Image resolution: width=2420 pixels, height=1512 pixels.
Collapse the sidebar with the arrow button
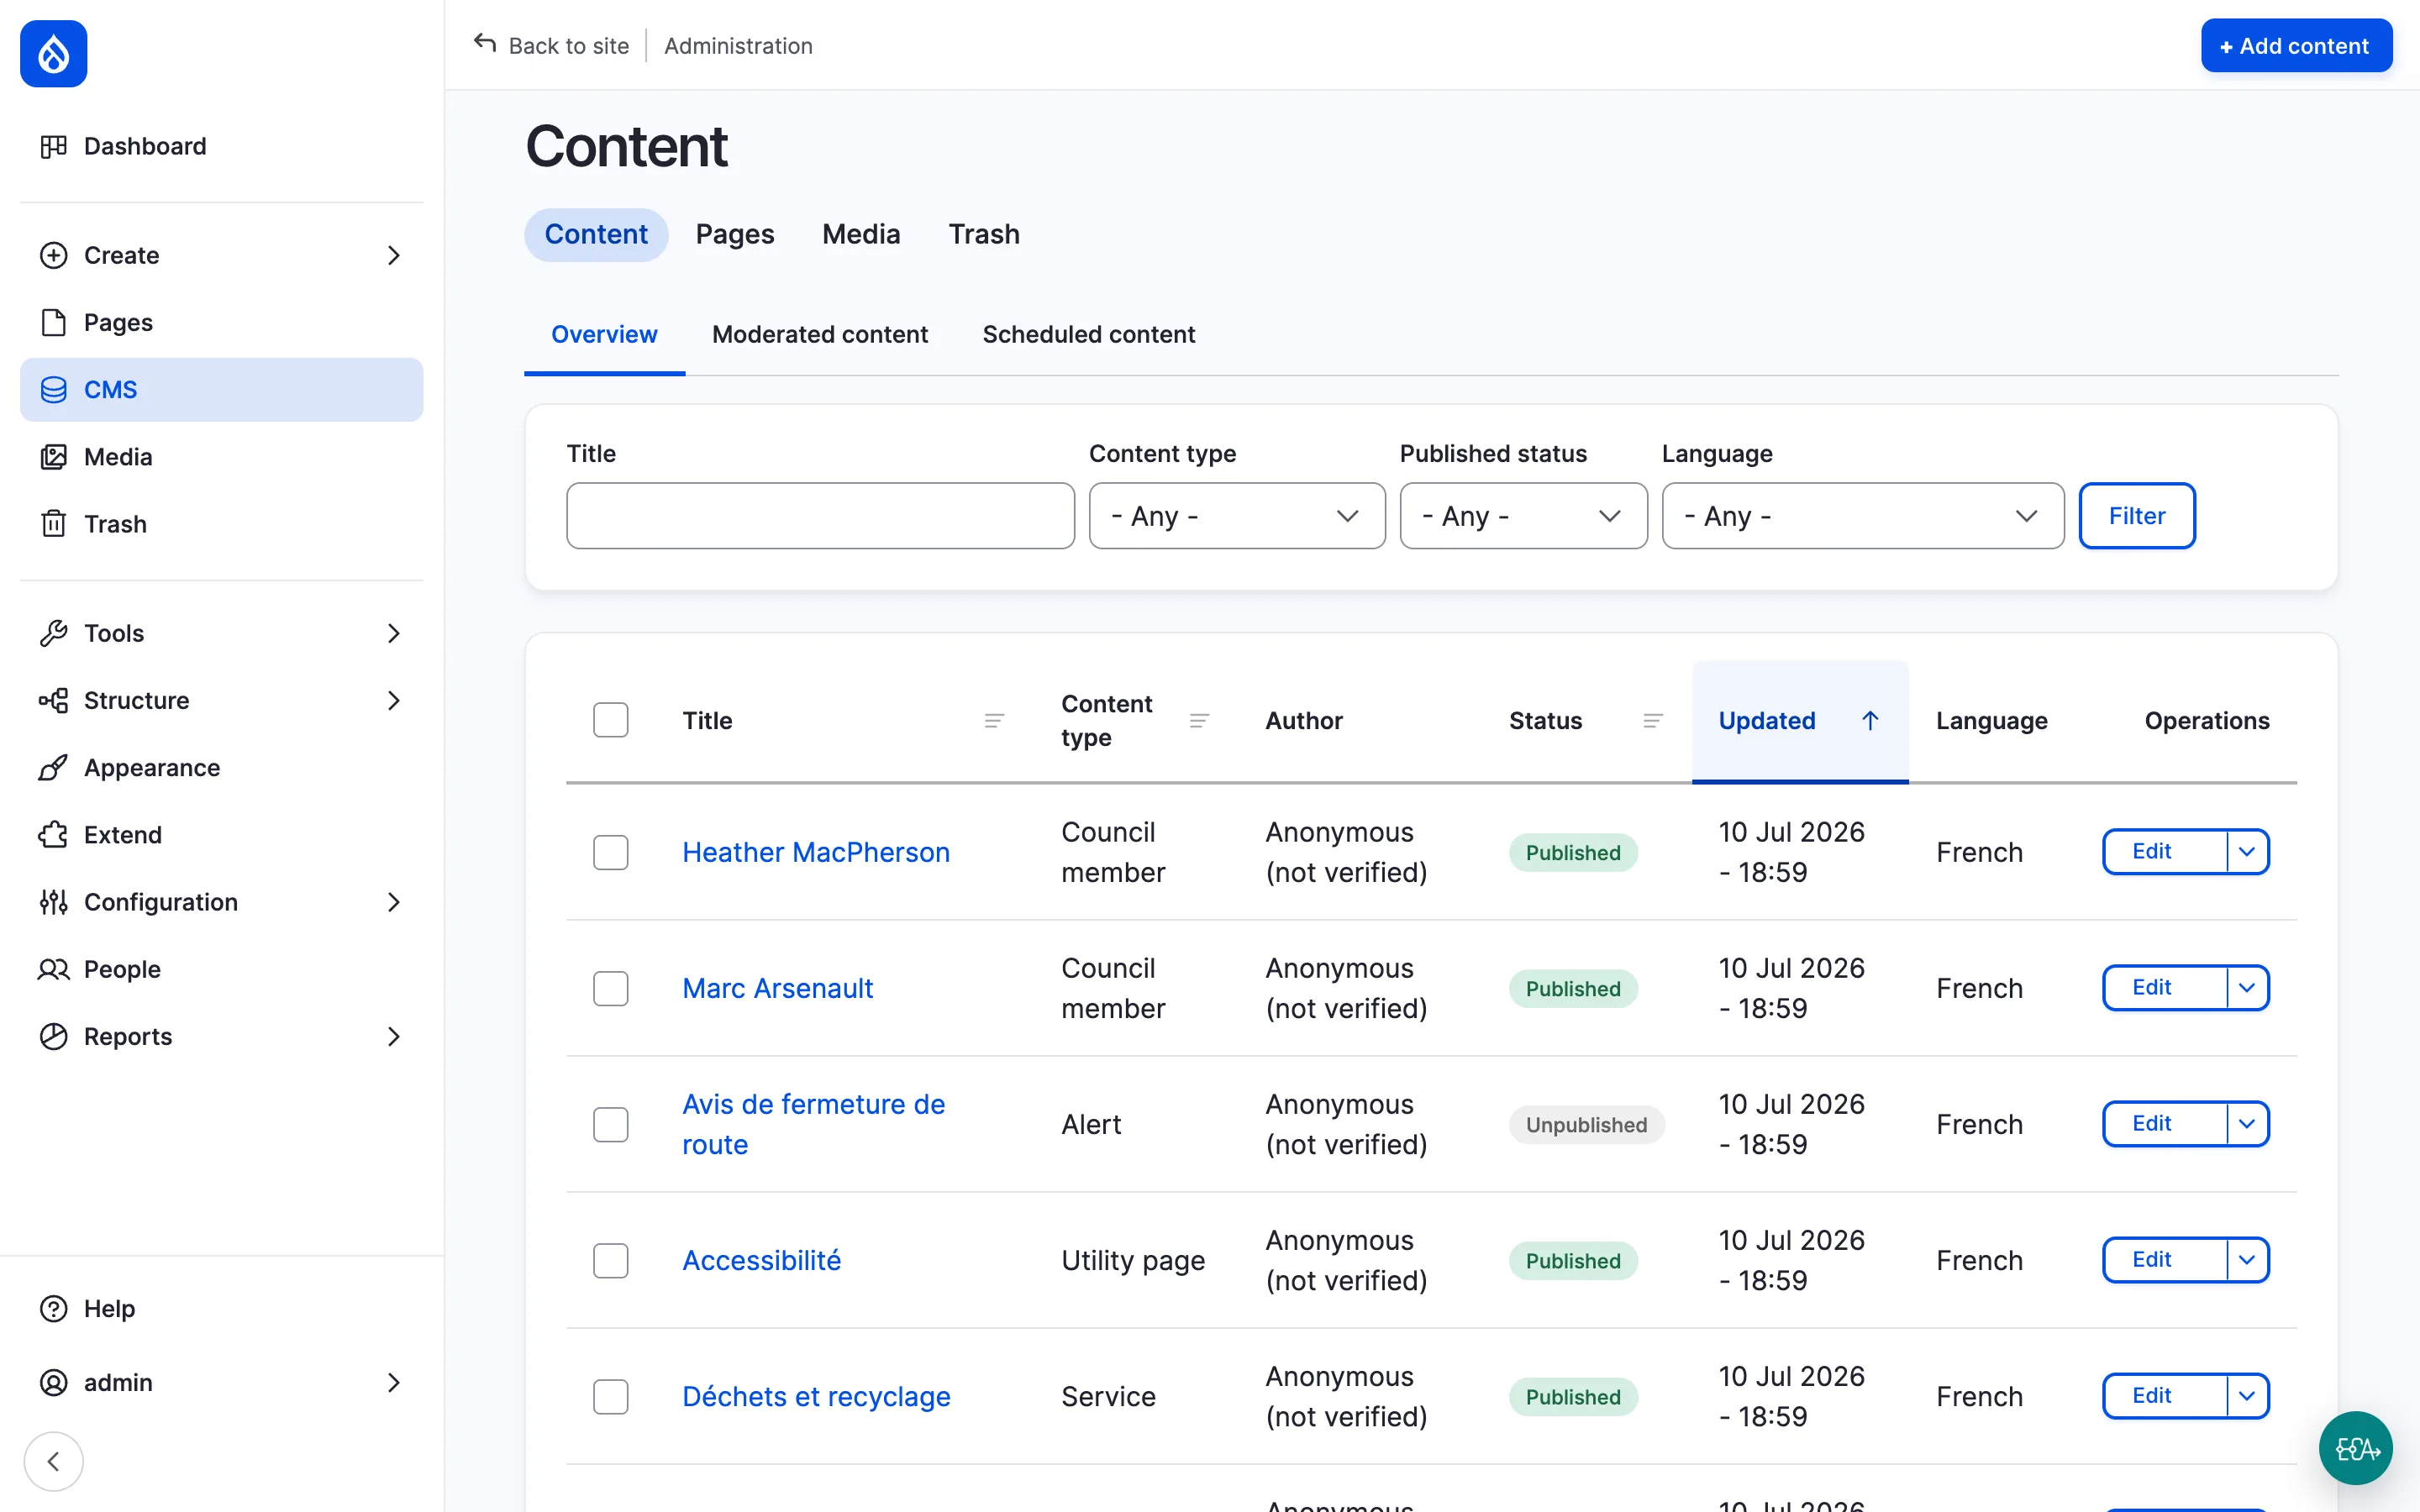[x=53, y=1461]
